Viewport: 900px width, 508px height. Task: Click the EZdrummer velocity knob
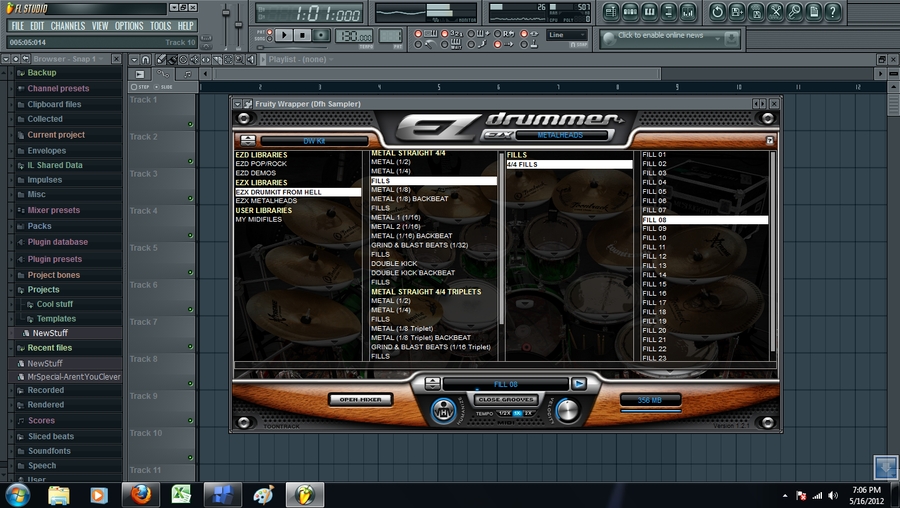[x=568, y=410]
